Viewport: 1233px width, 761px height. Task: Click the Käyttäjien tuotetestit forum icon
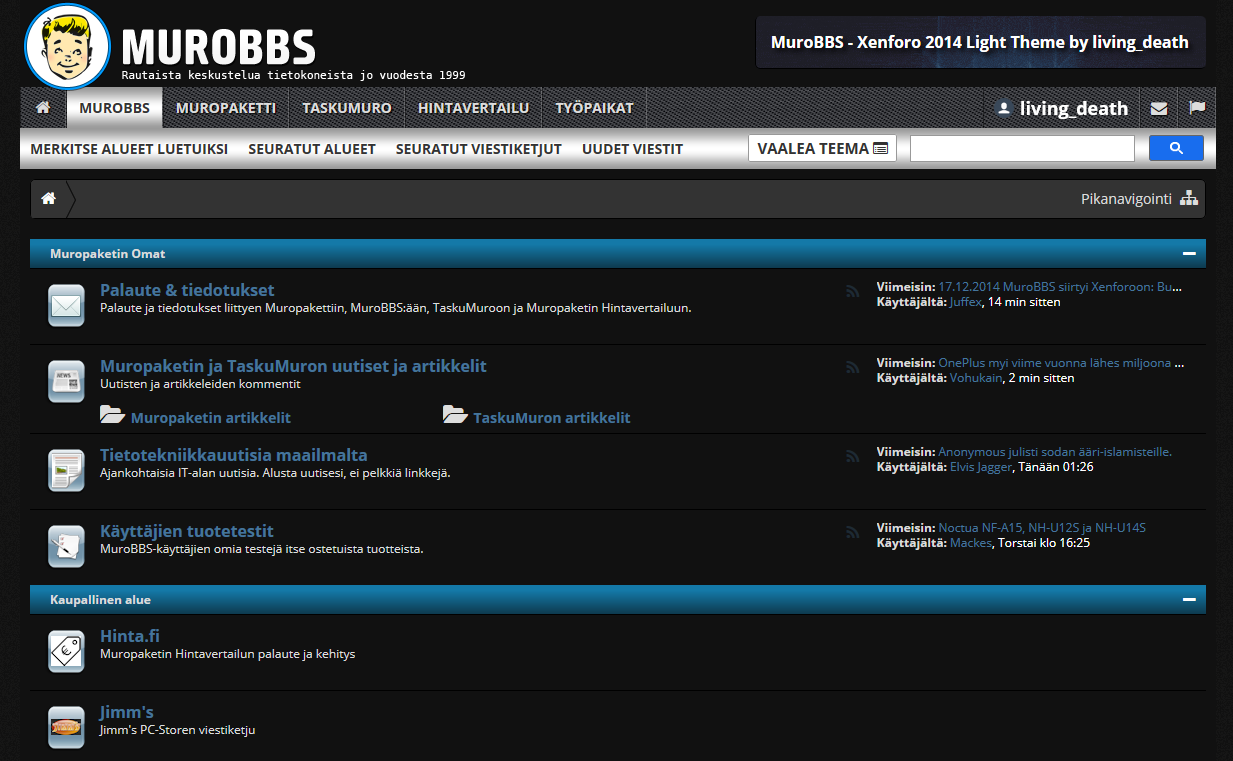tap(67, 546)
